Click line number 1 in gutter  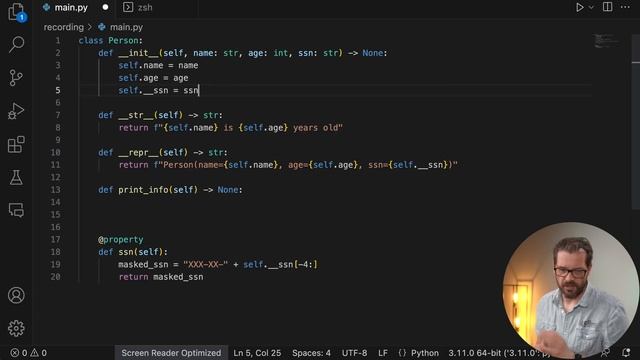(x=58, y=40)
